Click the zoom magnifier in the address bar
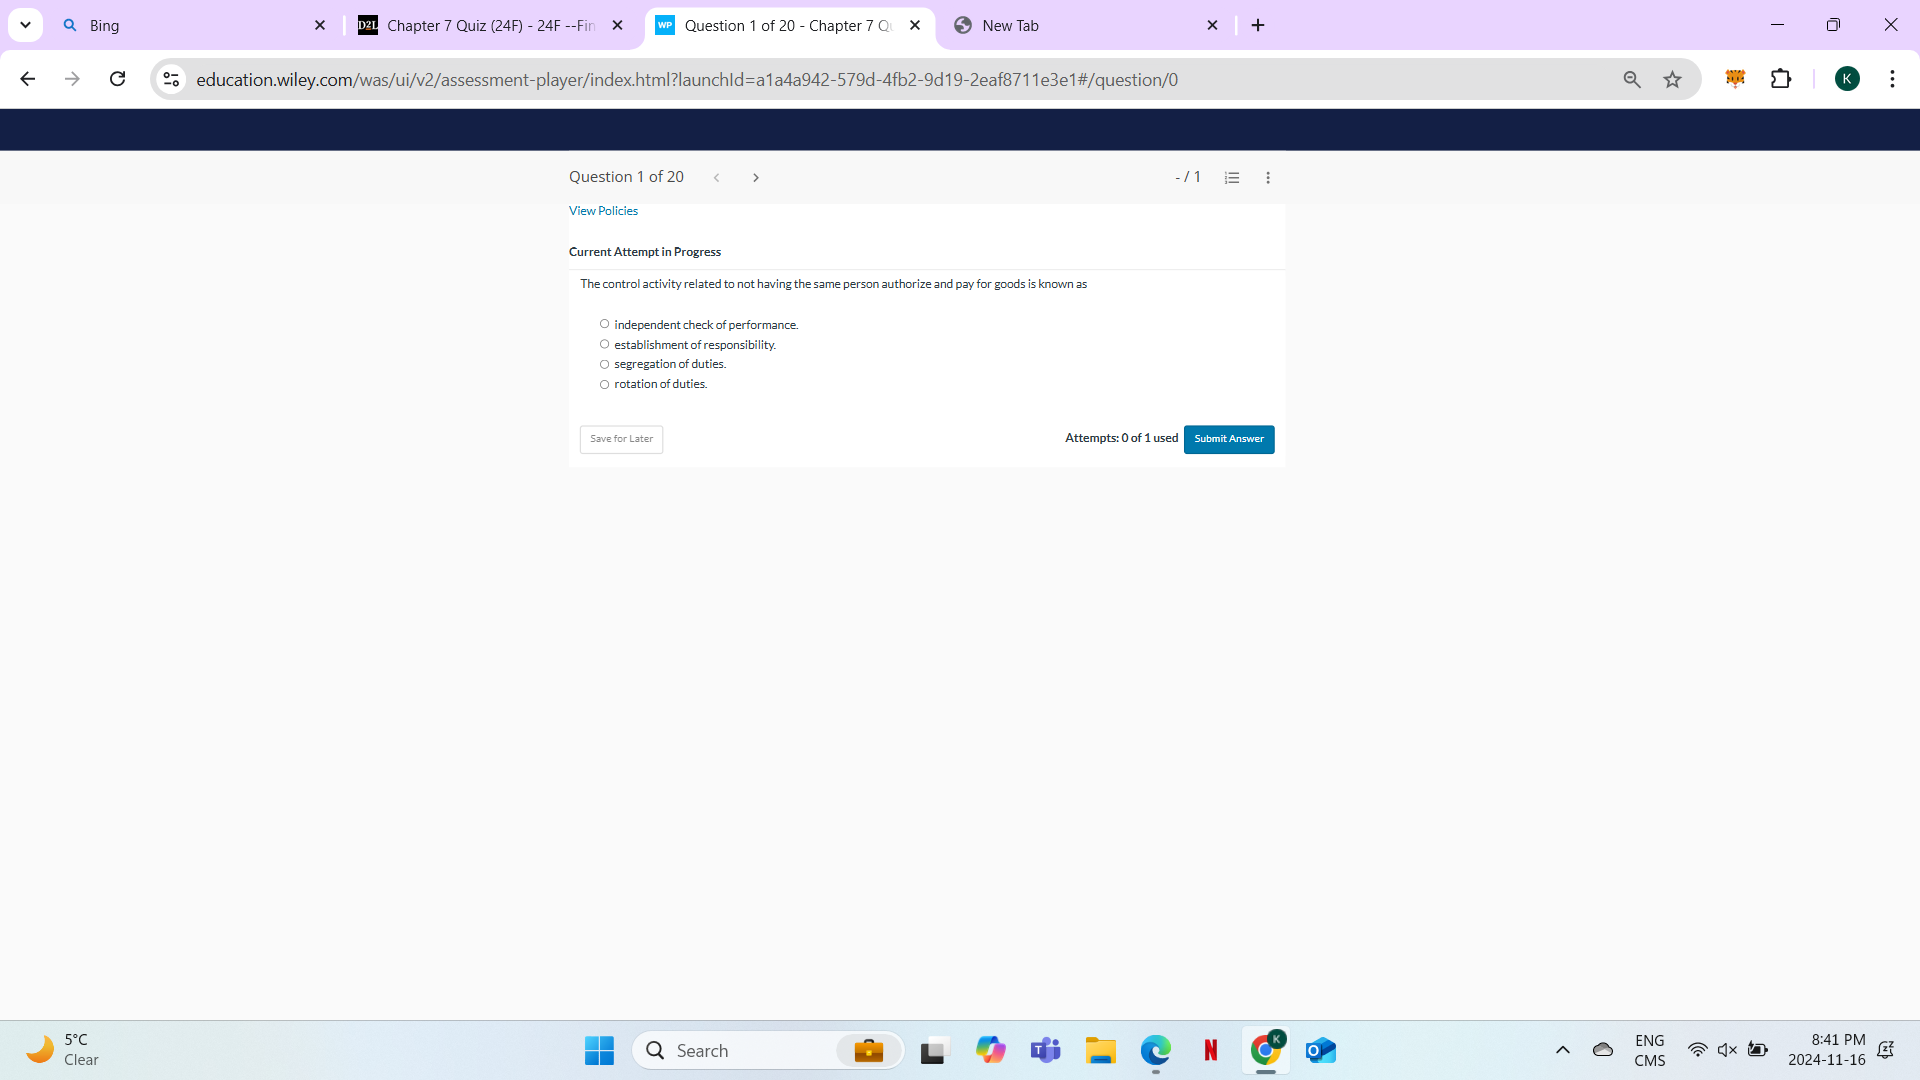 tap(1631, 79)
